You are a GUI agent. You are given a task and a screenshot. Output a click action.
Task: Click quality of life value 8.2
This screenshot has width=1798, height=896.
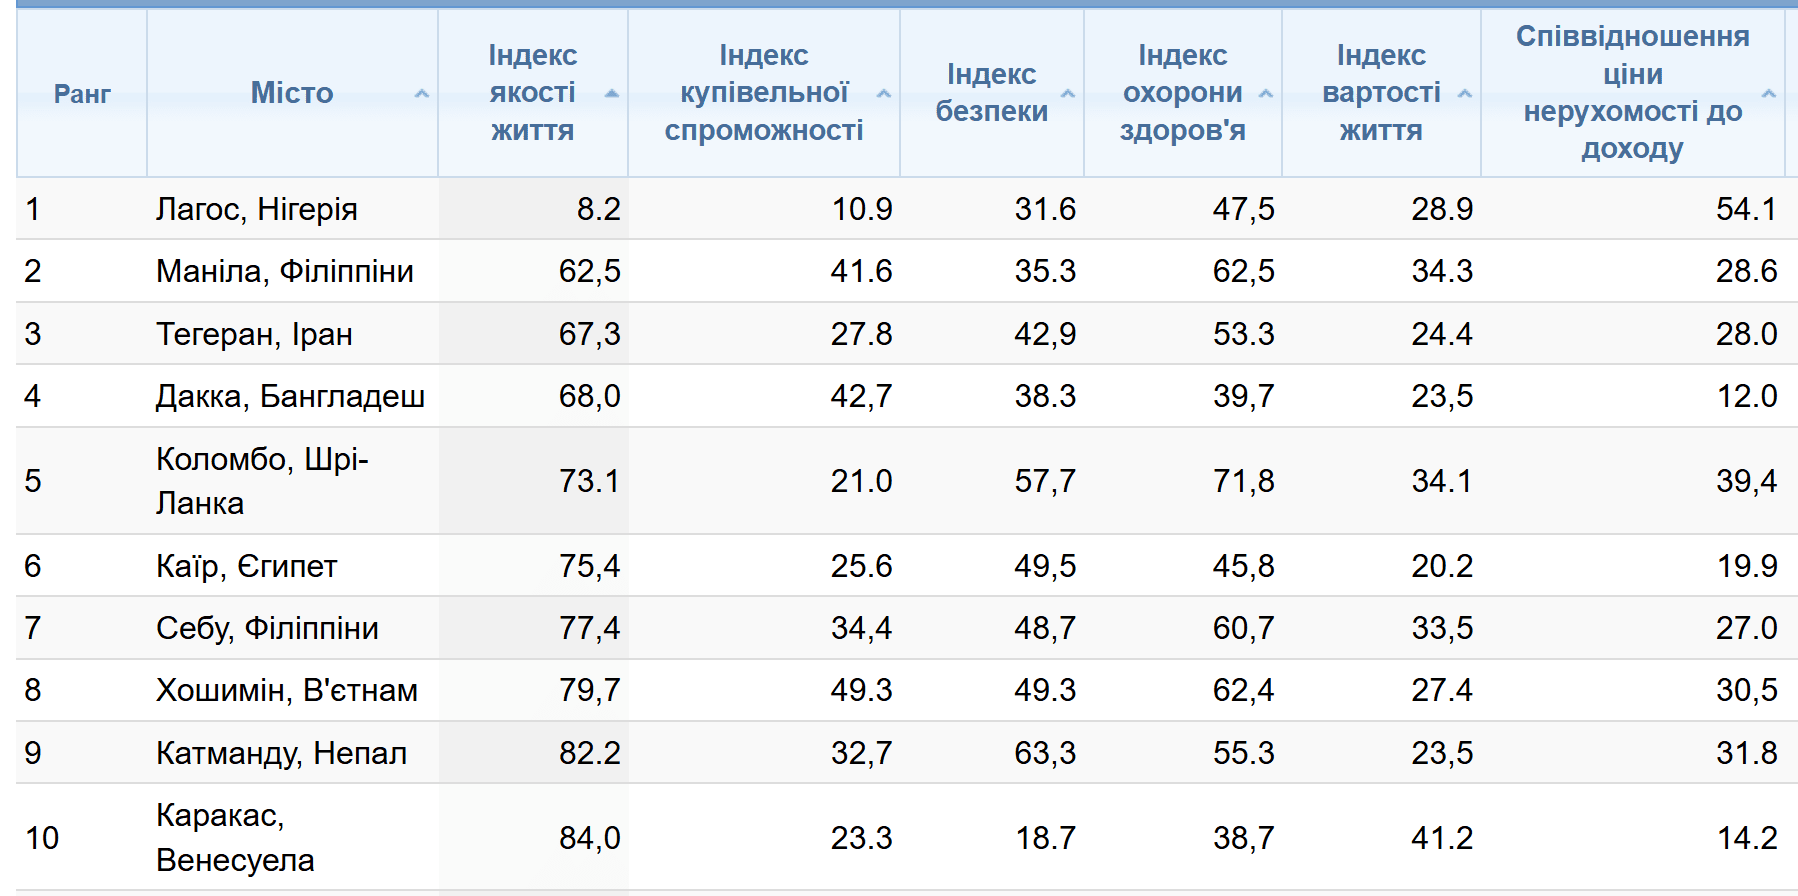598,209
